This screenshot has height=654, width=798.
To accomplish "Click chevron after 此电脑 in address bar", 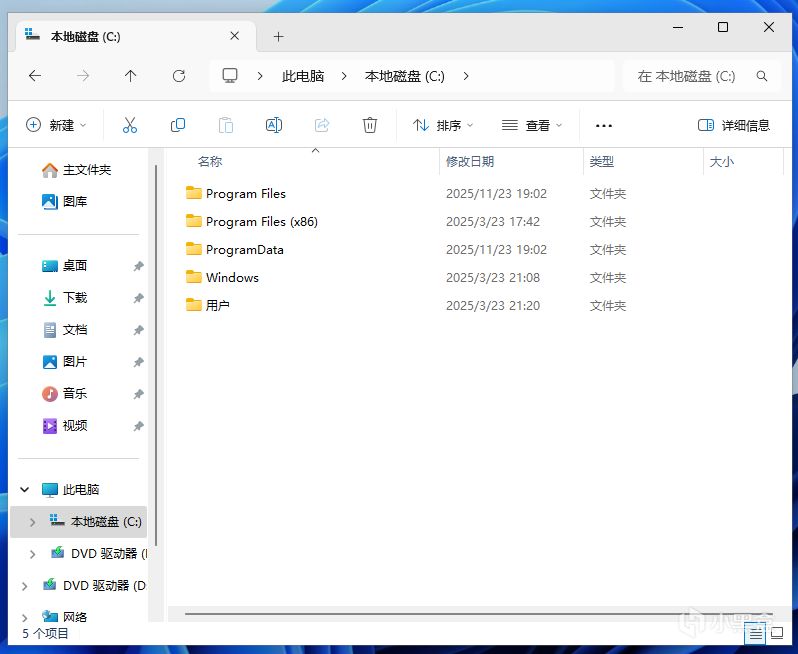I will [x=344, y=76].
